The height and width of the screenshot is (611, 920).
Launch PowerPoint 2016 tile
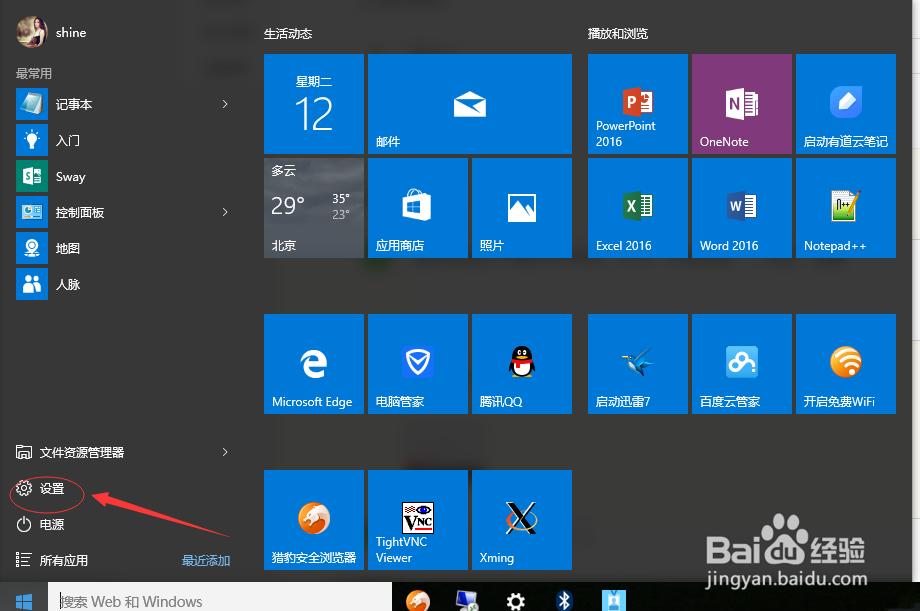click(638, 104)
